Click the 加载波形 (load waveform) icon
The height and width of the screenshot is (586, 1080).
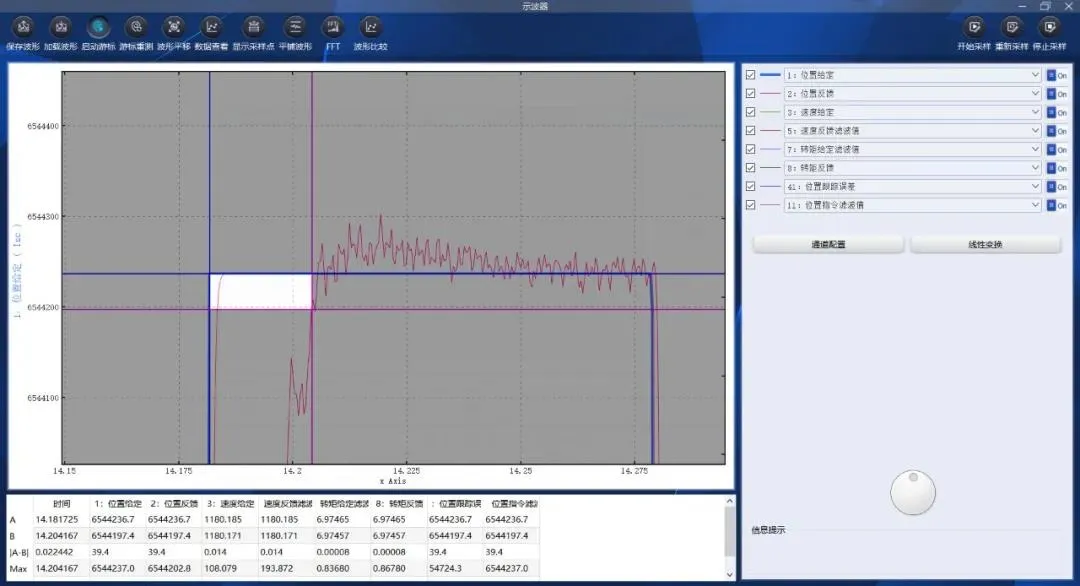(x=61, y=28)
